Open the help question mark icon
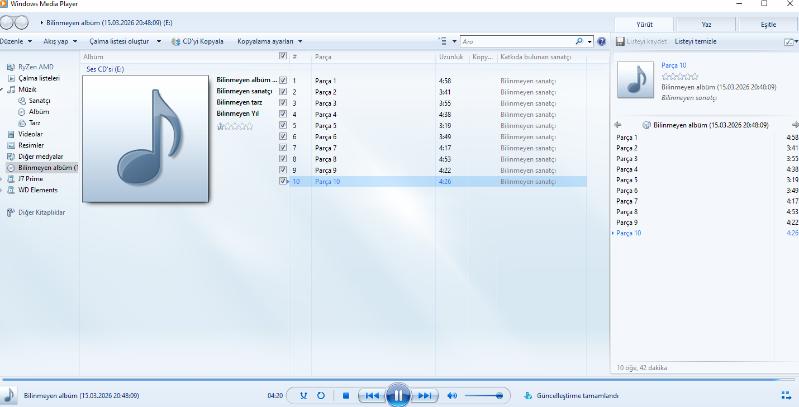The height and width of the screenshot is (407, 799). tap(601, 41)
